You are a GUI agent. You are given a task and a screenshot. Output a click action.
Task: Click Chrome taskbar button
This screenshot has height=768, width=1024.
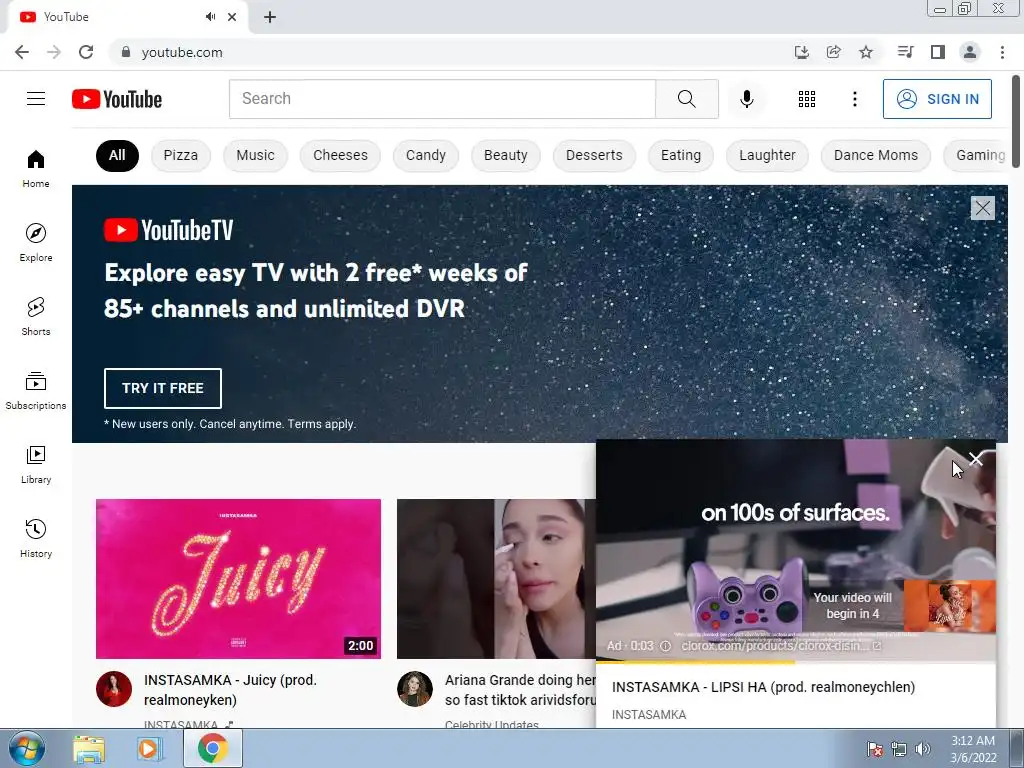[213, 748]
